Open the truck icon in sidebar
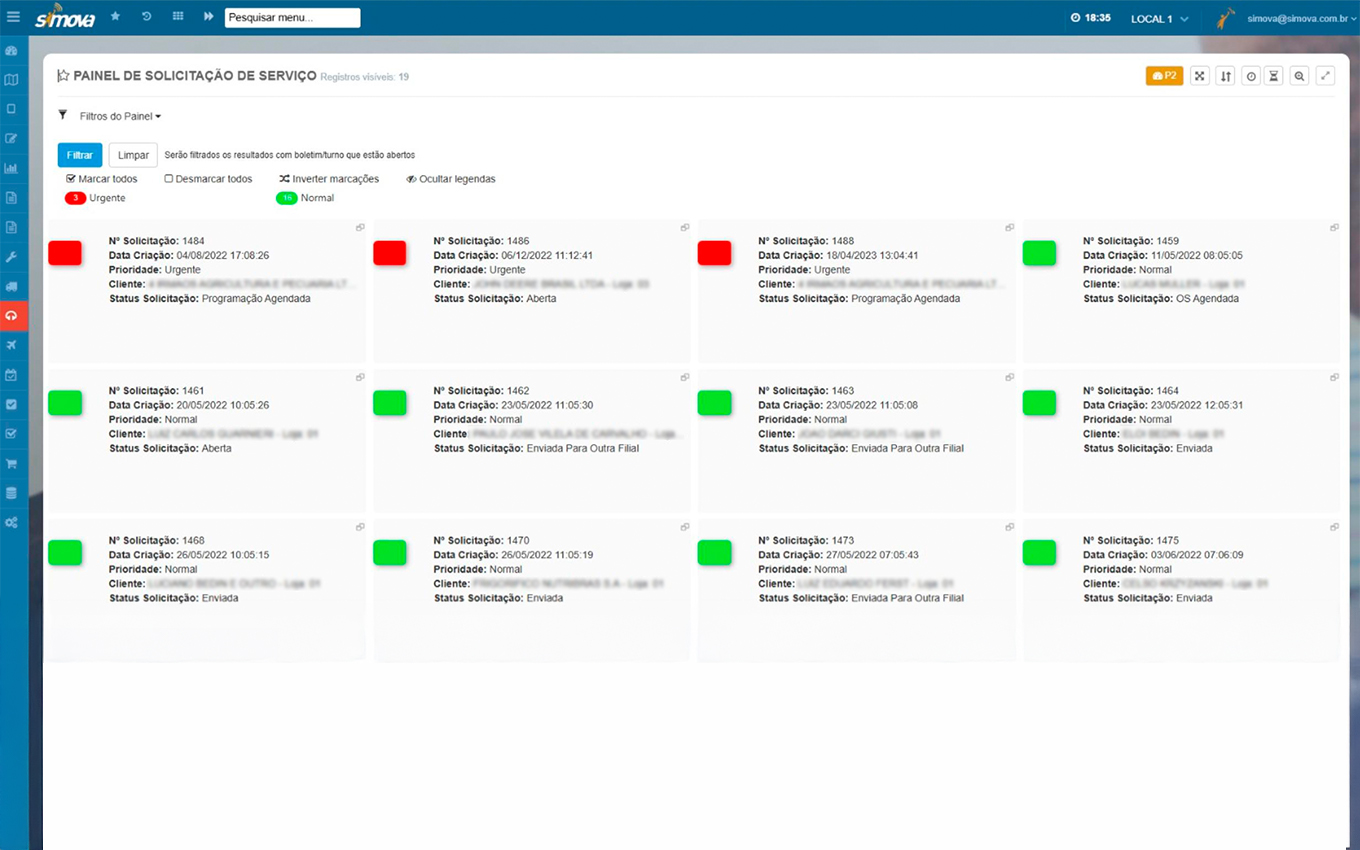Viewport: 1360px width, 850px height. [x=11, y=287]
